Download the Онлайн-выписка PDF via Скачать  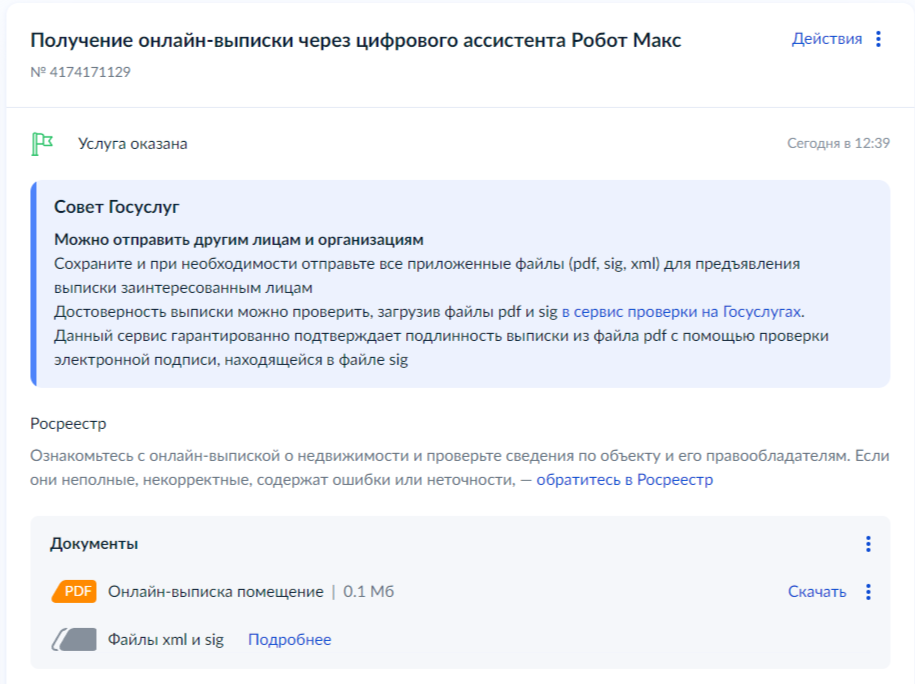pos(817,592)
